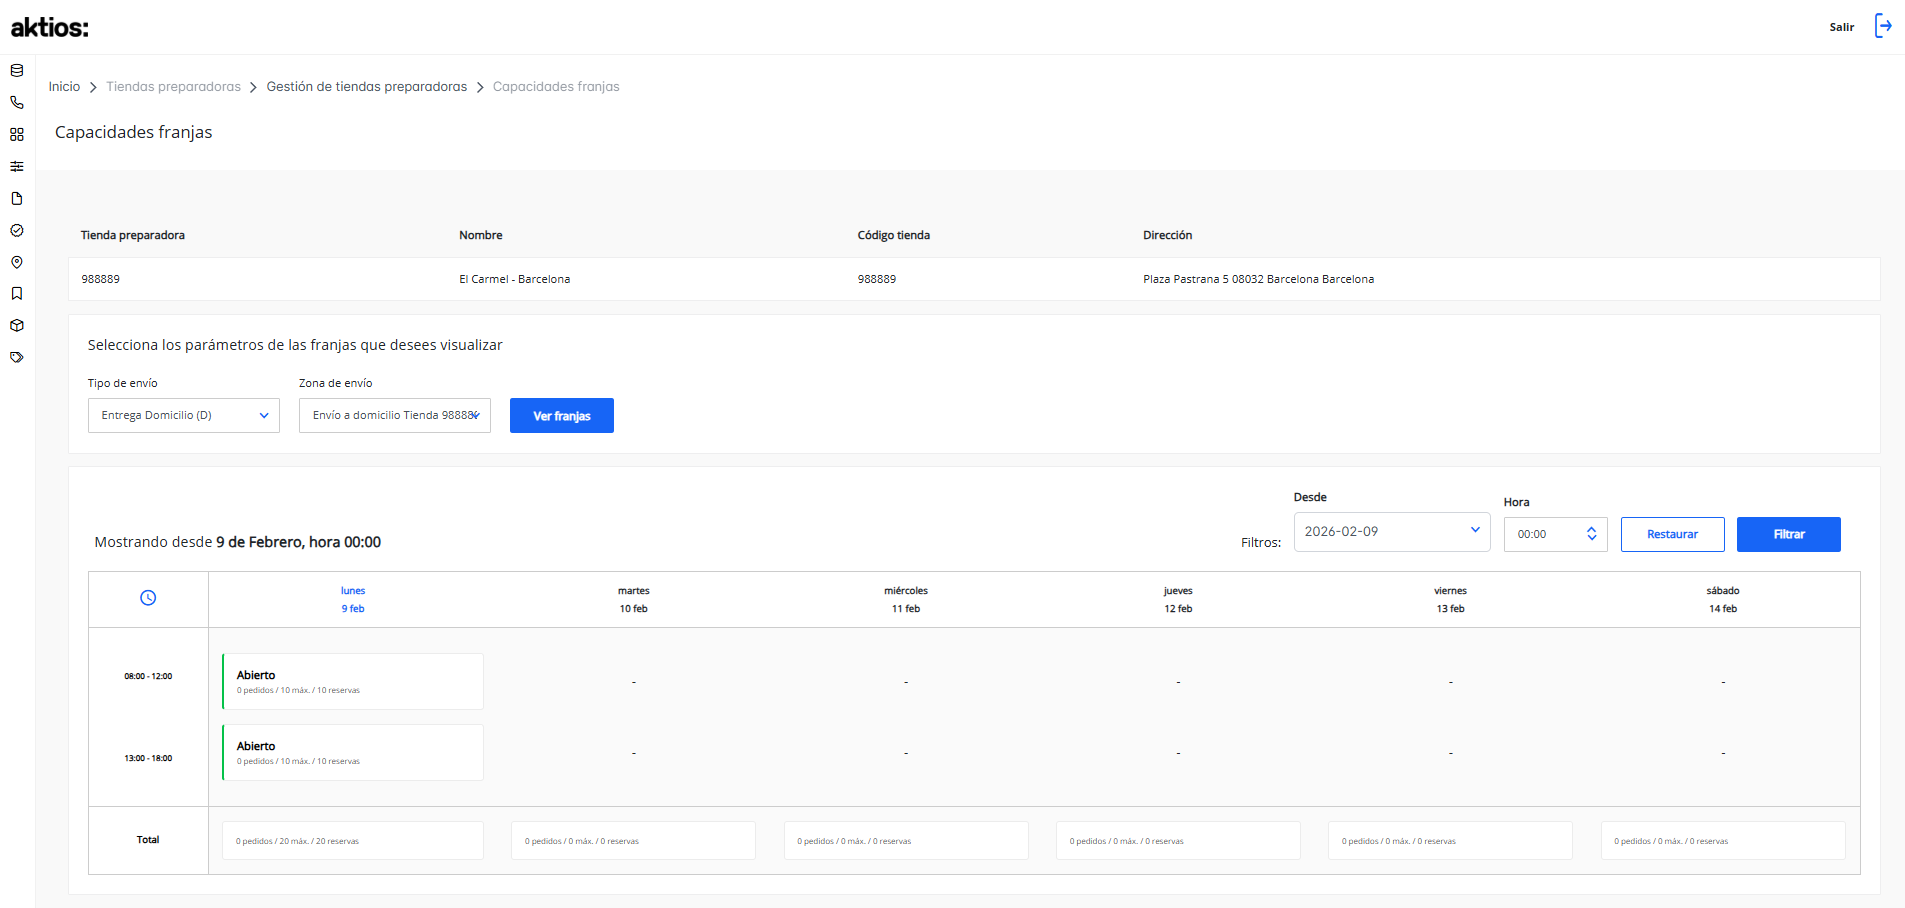Select the miércoles 11 feb column header
The image size is (1905, 908).
click(906, 600)
